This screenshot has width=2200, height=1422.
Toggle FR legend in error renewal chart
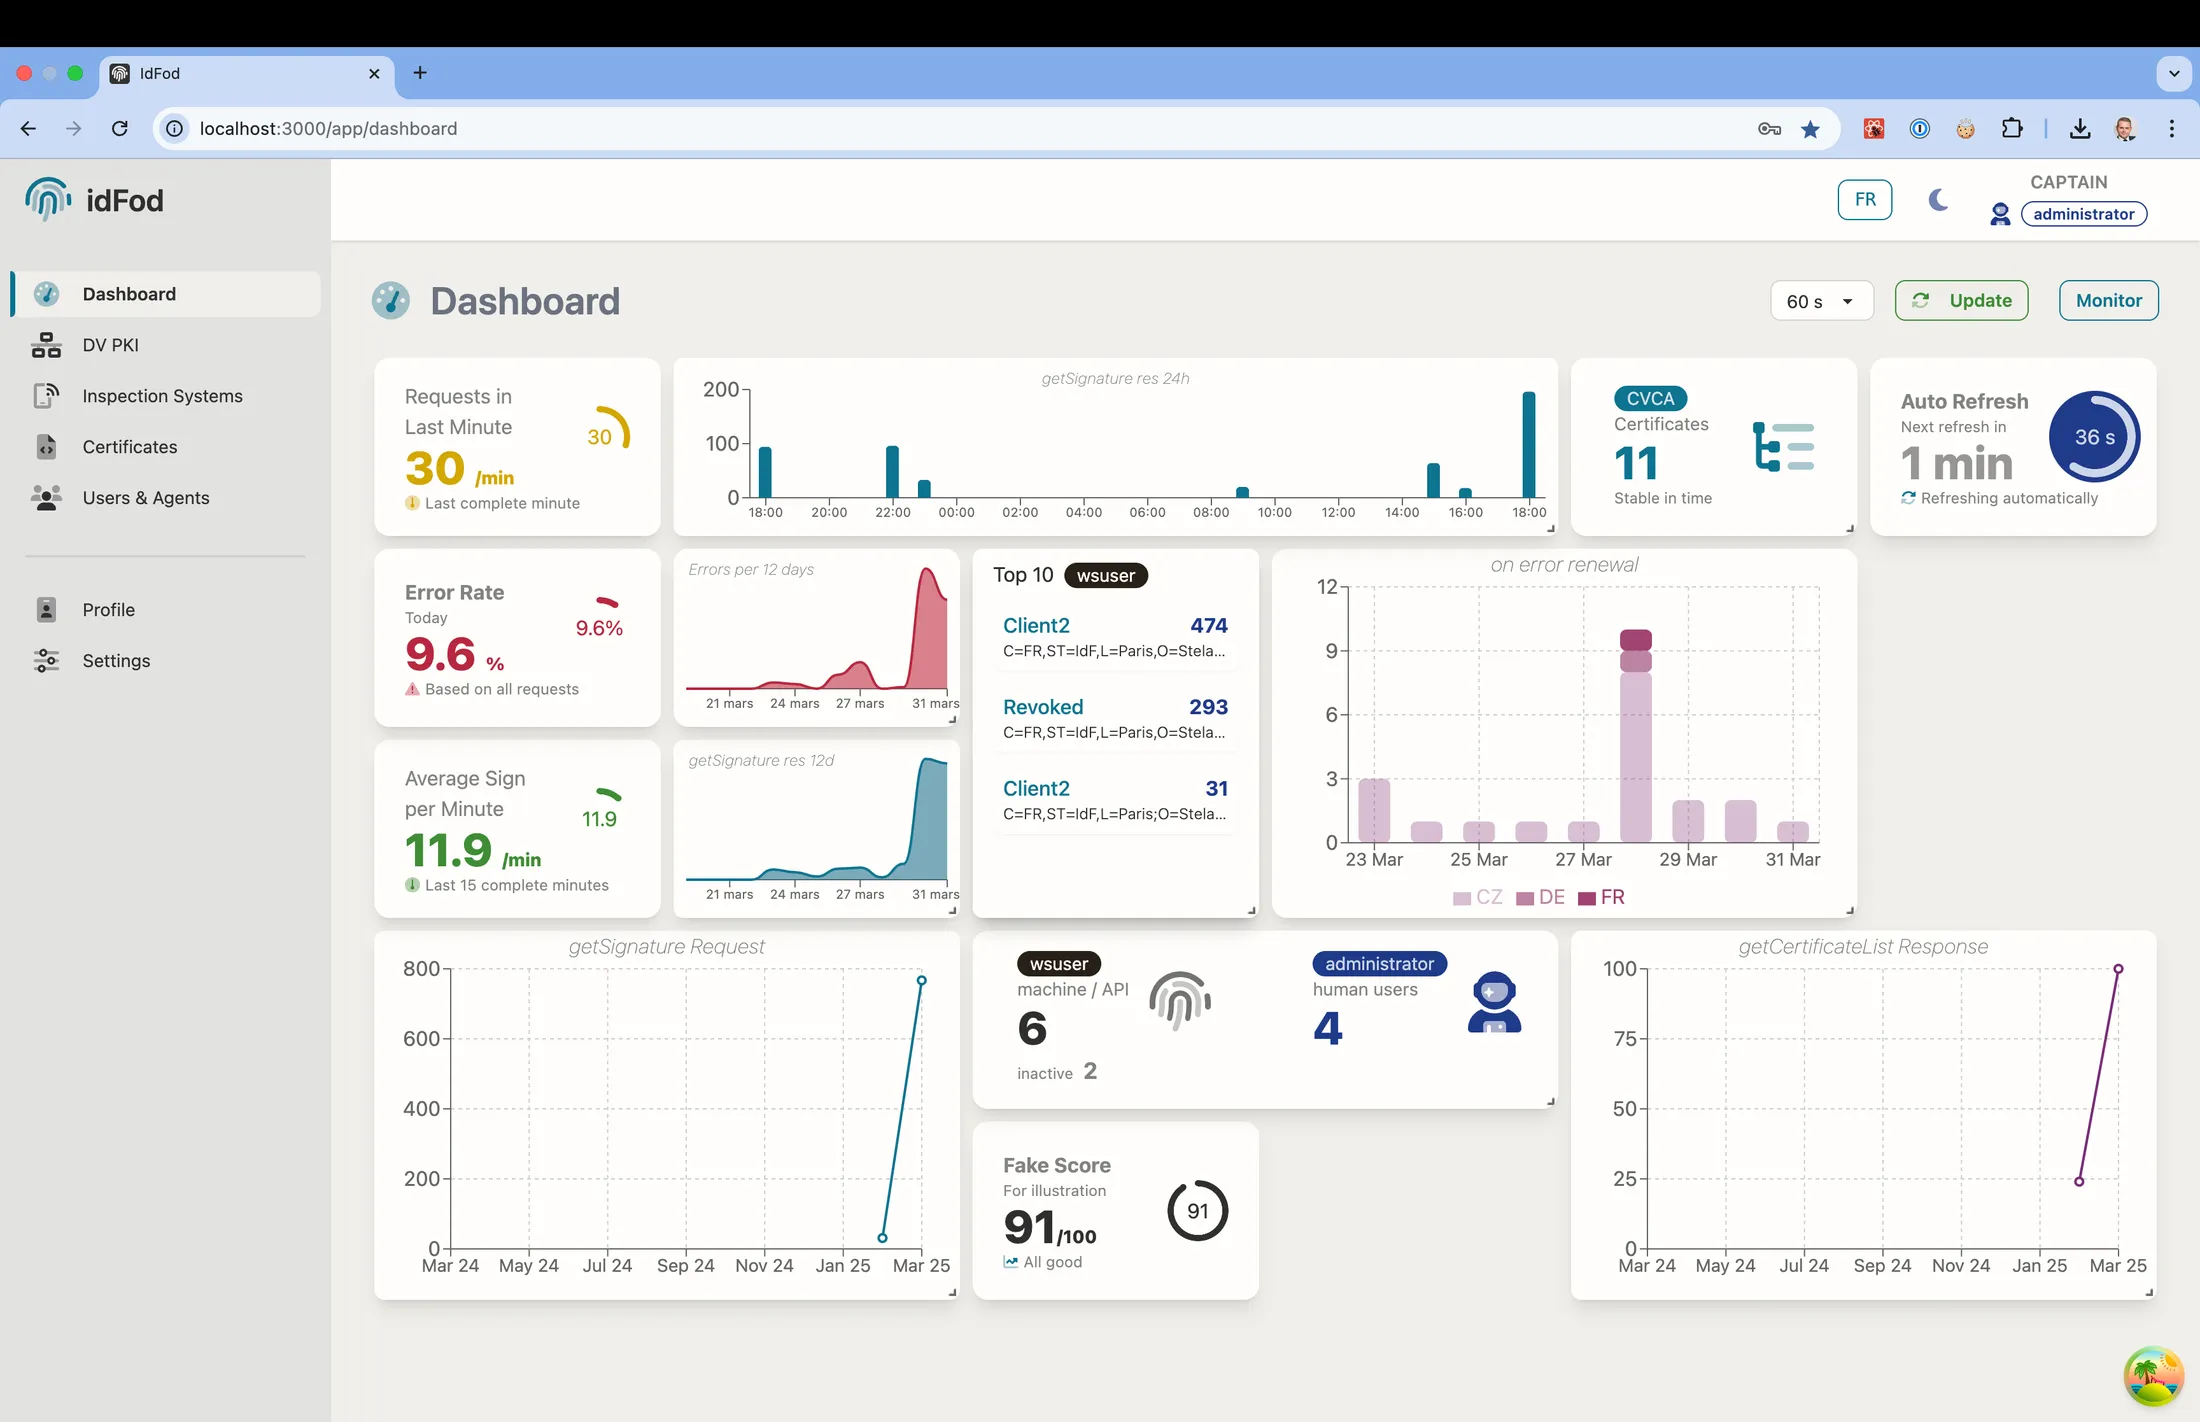pos(1602,897)
